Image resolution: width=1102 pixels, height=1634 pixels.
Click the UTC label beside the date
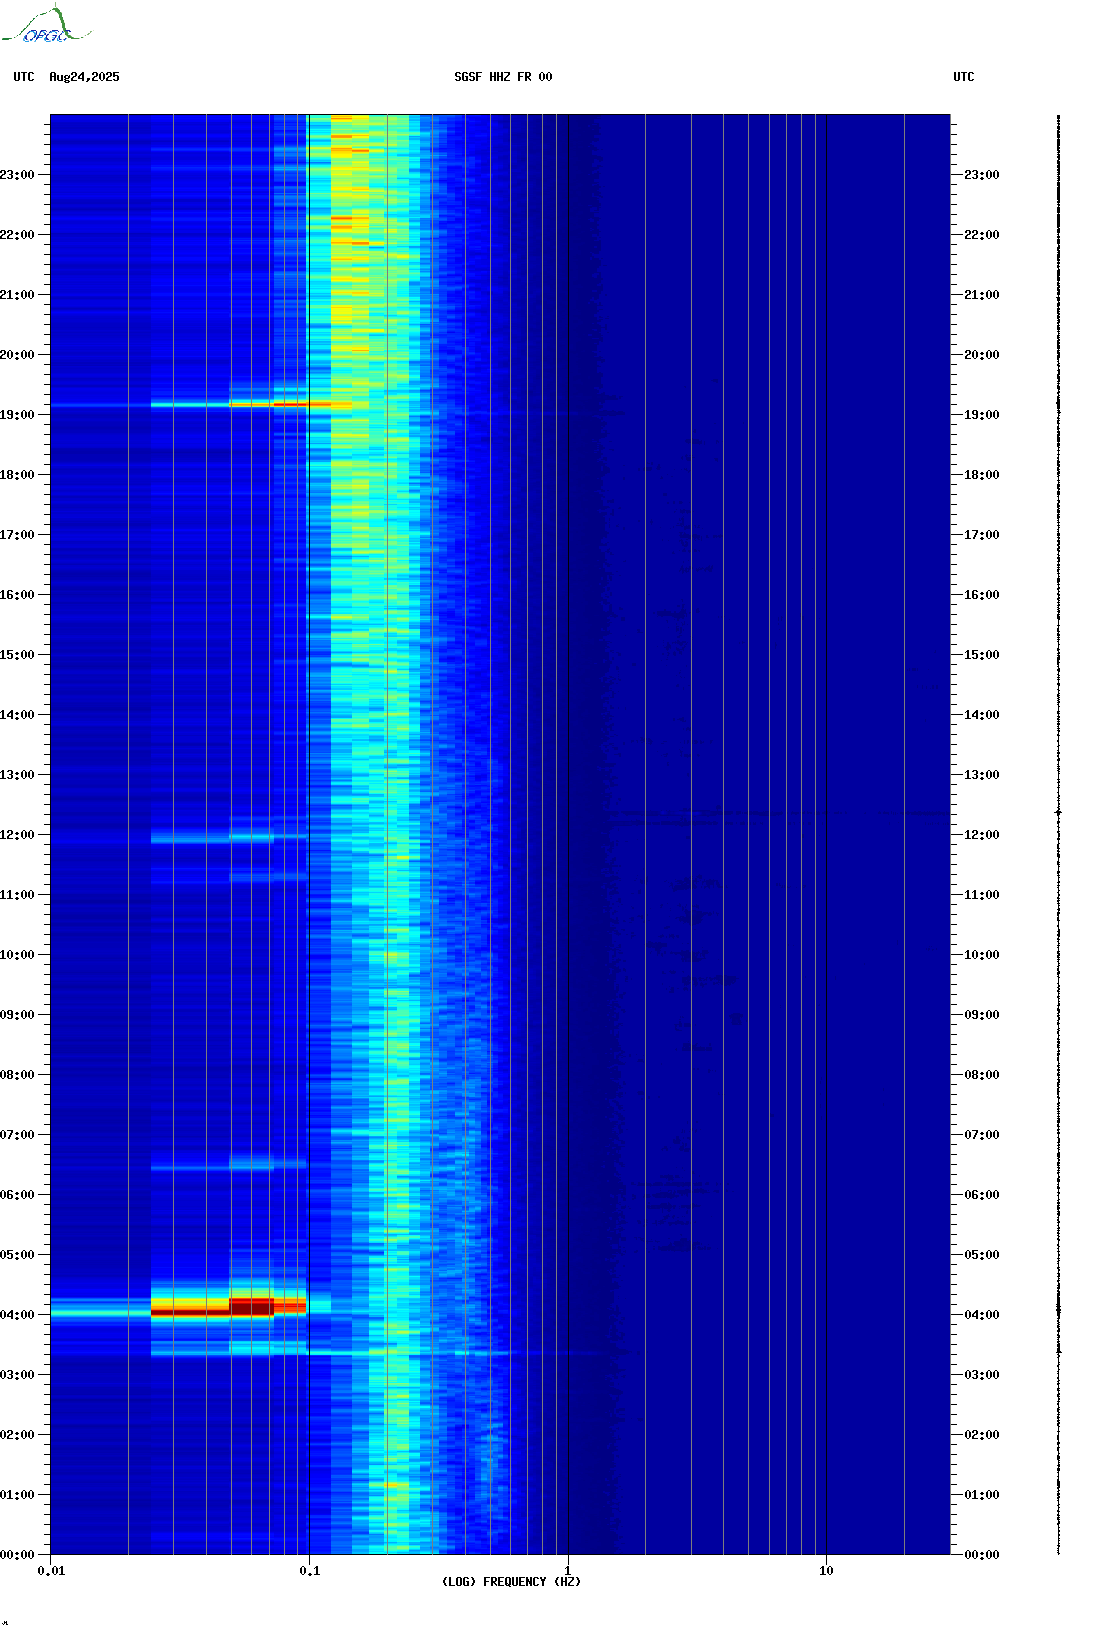coord(24,77)
